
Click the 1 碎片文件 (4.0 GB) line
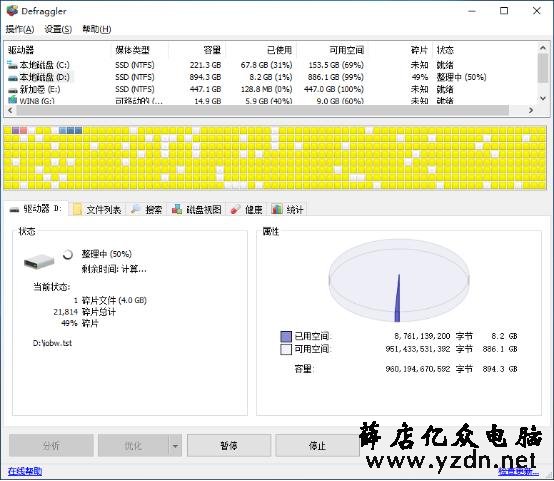[110, 300]
